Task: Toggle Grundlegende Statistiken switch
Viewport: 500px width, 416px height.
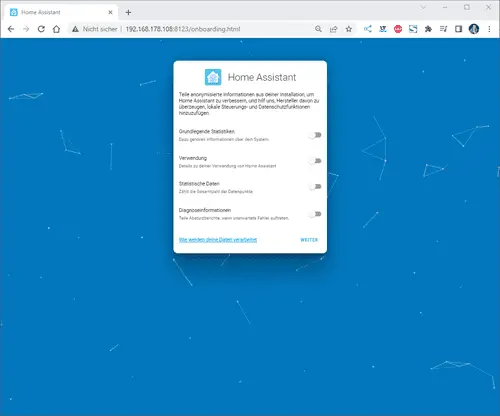Action: coord(315,135)
